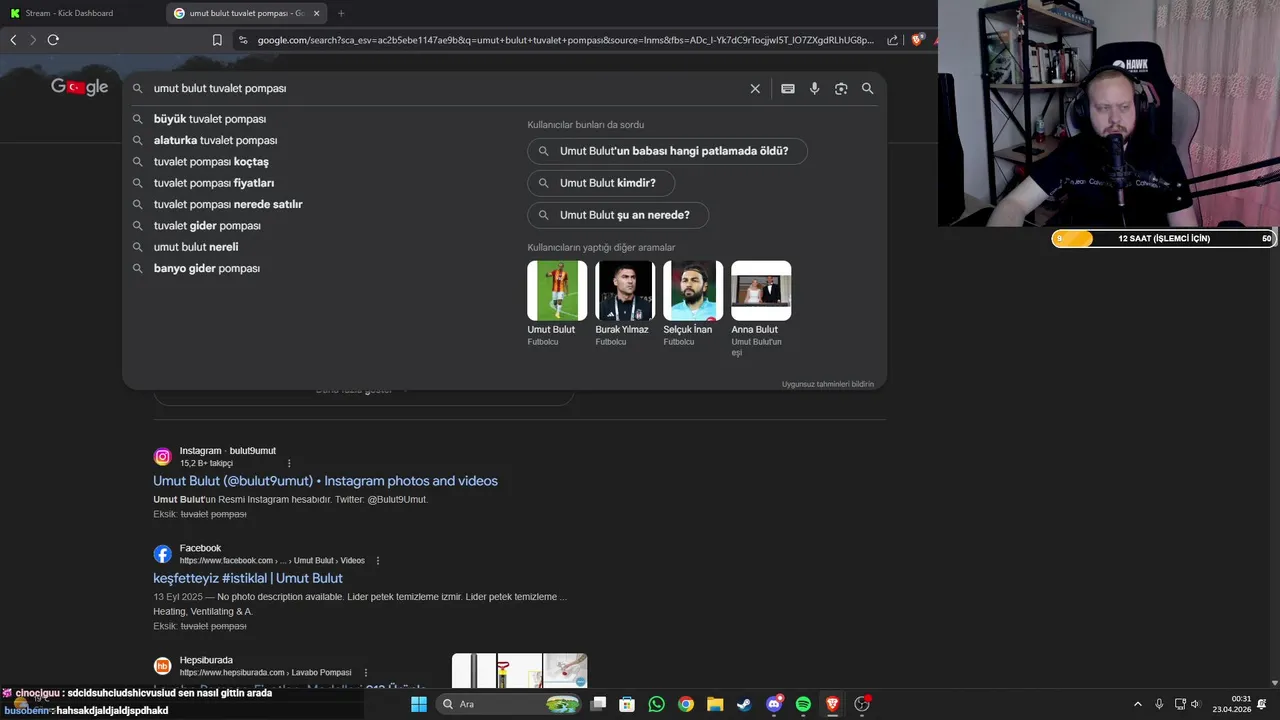Open Burak Yılmaz thumbnail
This screenshot has width=1280, height=720.
(x=625, y=291)
